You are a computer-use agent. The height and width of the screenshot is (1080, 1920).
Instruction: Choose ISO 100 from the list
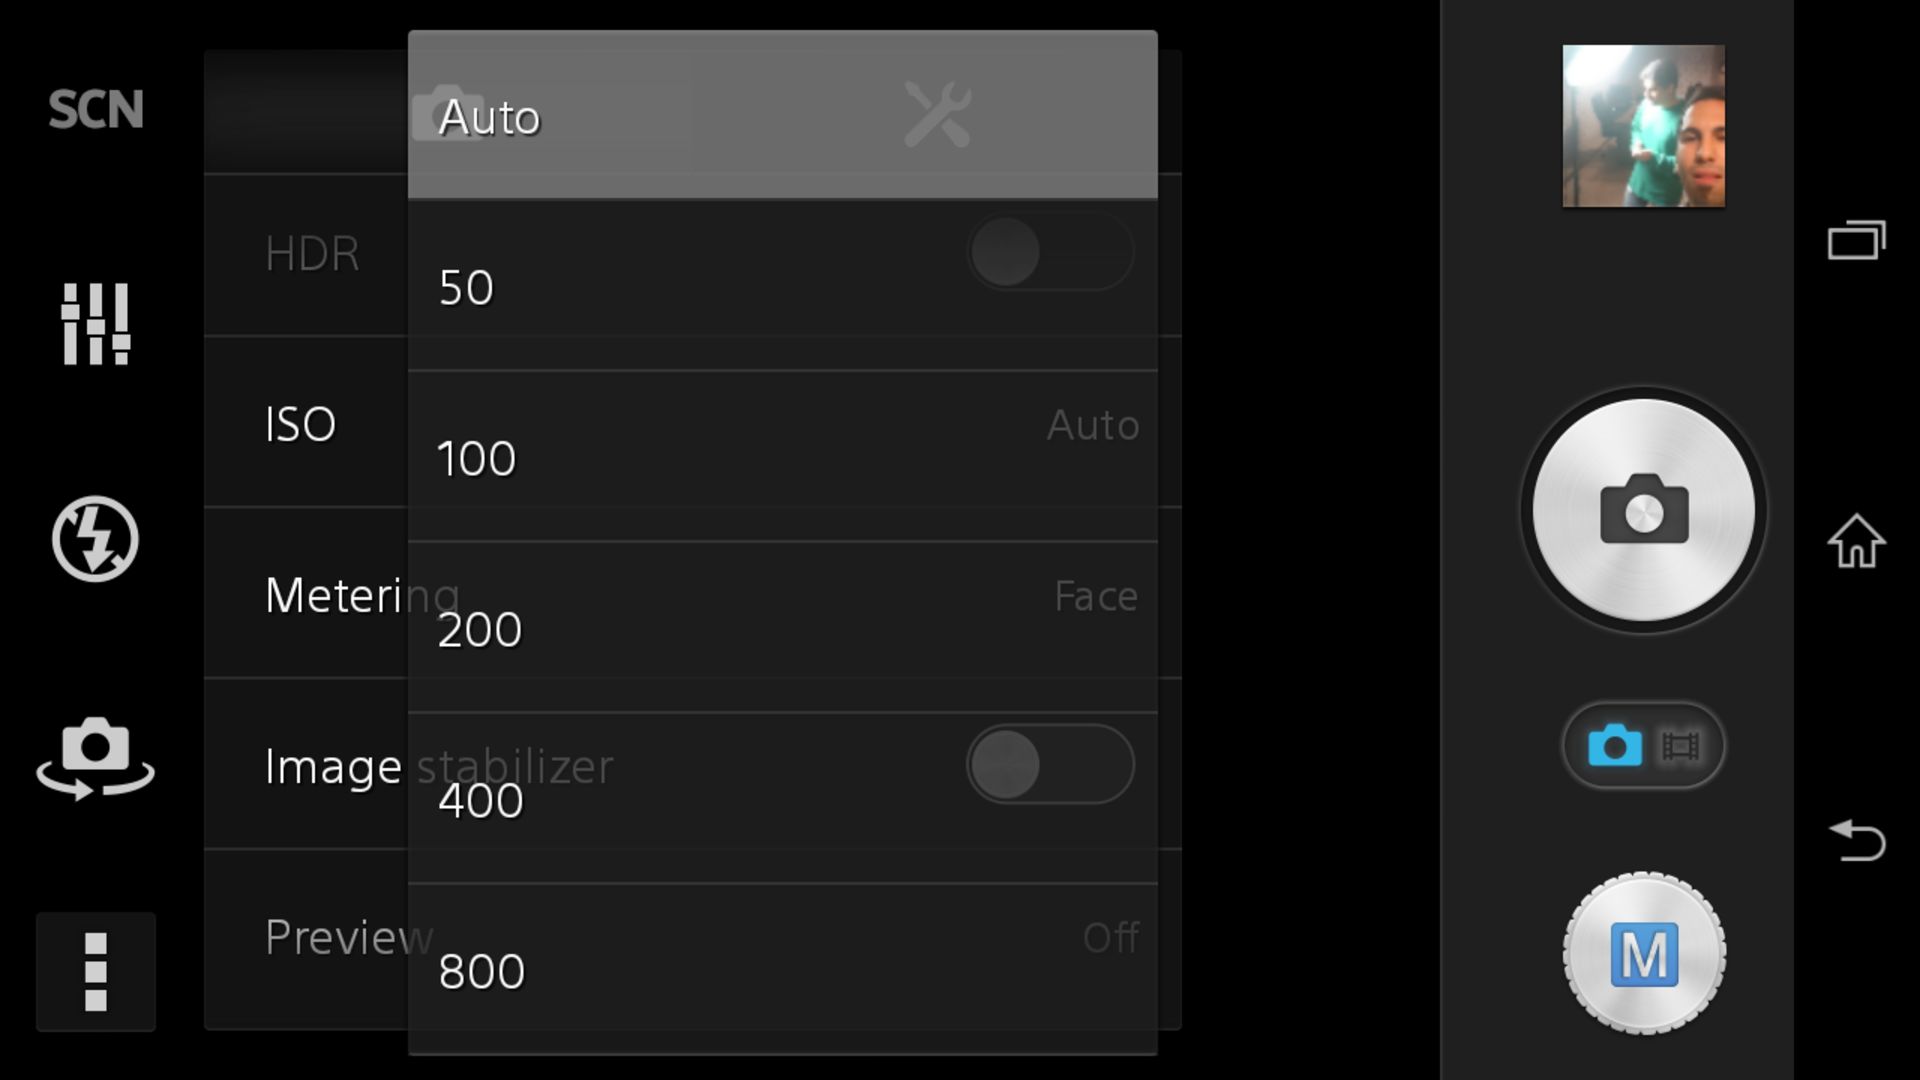pos(782,458)
